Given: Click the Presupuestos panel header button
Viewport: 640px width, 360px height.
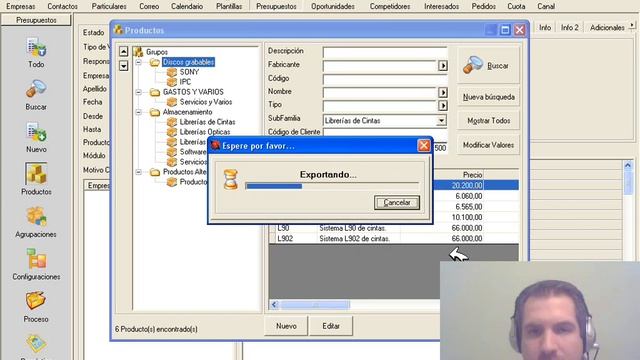Looking at the screenshot, I should point(36,20).
